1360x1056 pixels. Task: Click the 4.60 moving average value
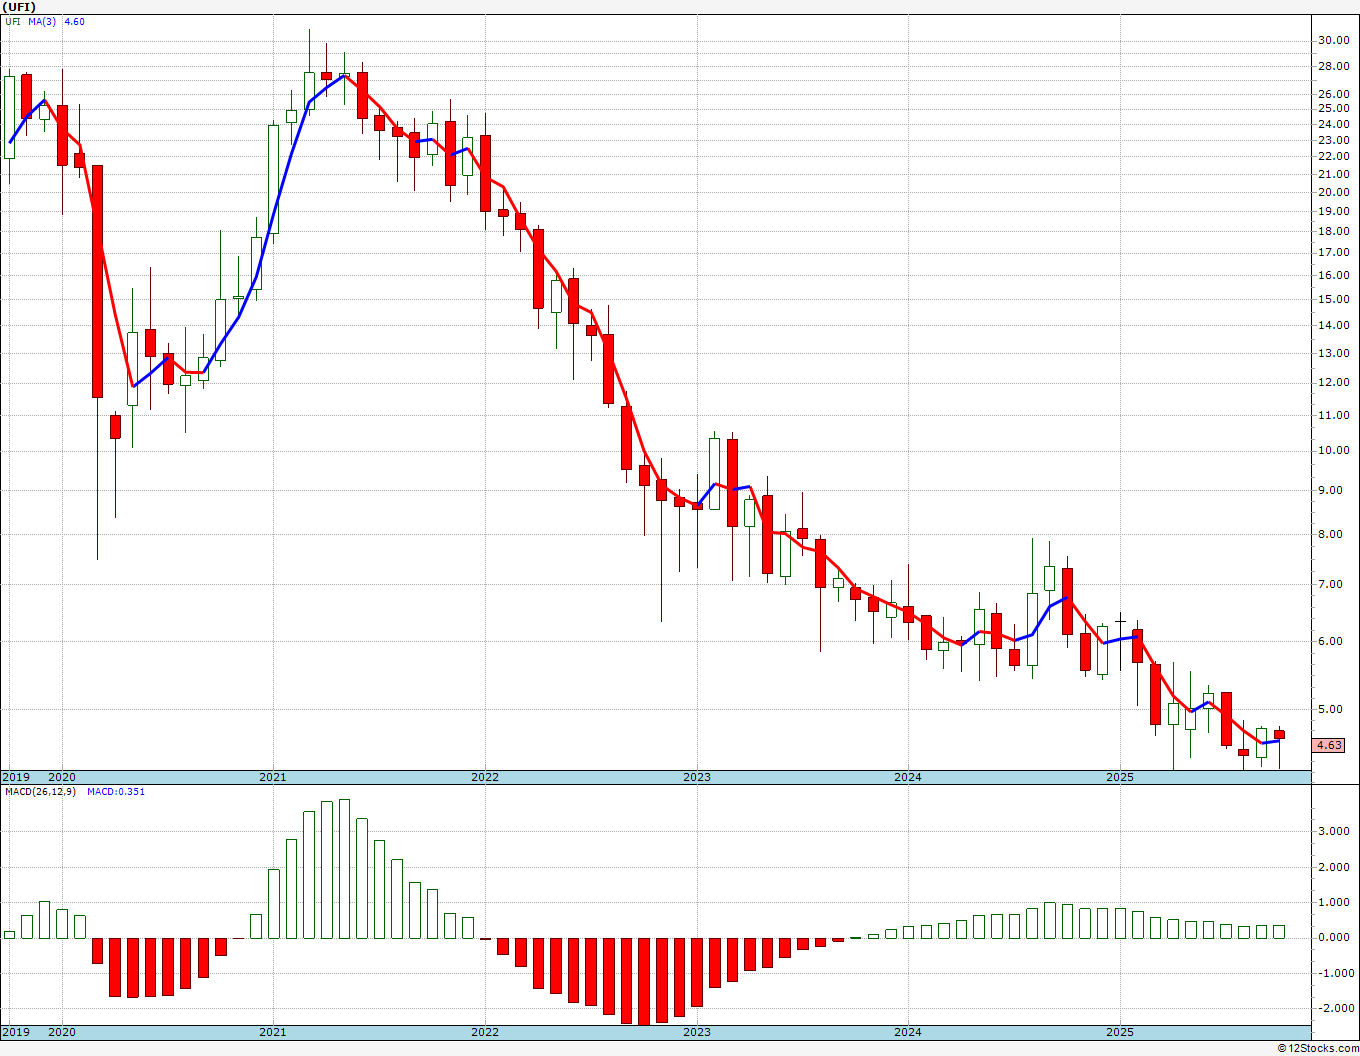[x=74, y=21]
